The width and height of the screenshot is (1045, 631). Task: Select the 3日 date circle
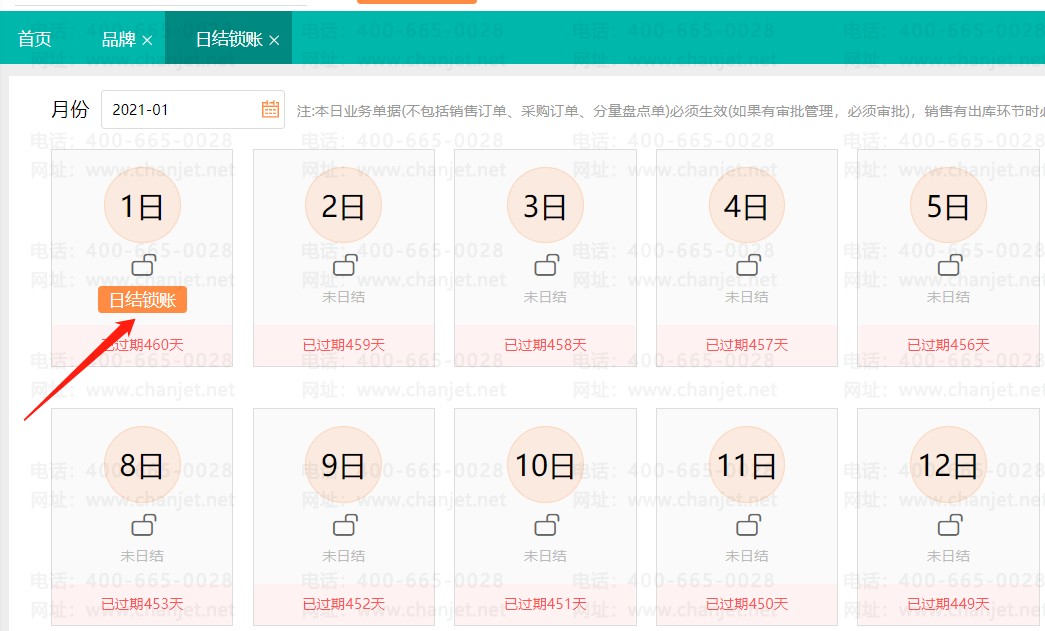pos(545,205)
